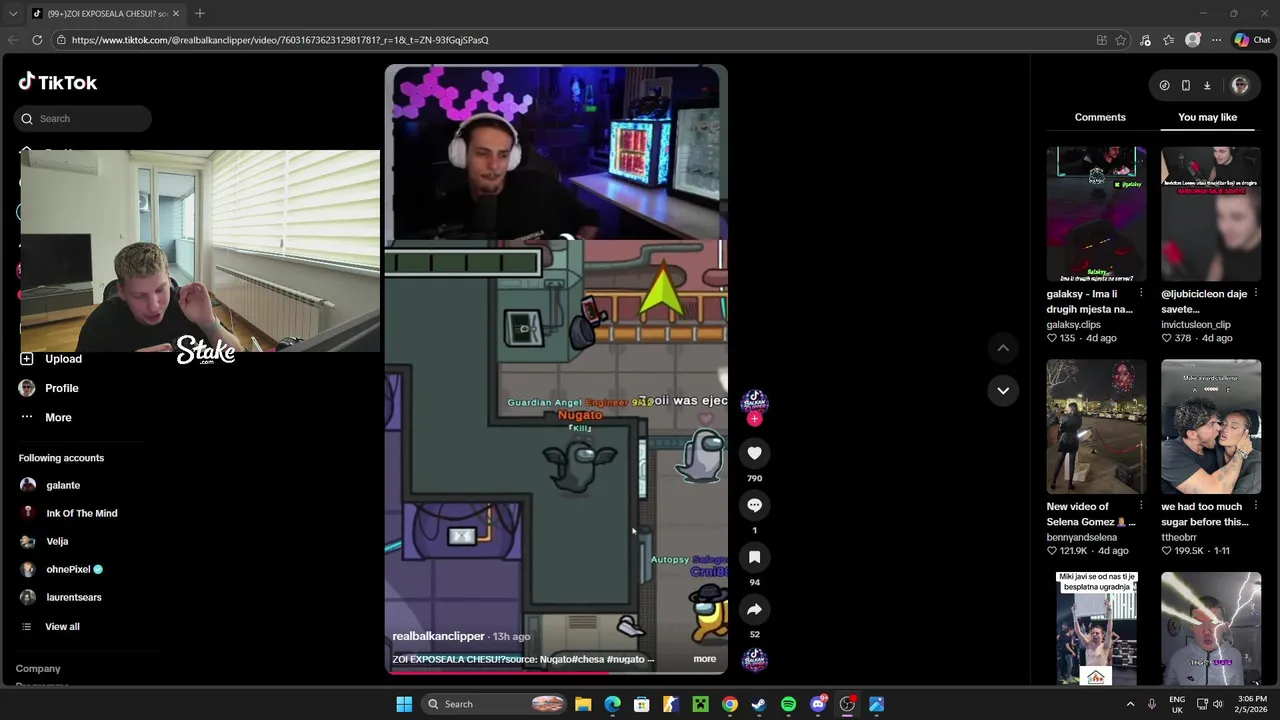Open clock and date in taskbar
Image resolution: width=1280 pixels, height=720 pixels.
[x=1252, y=704]
